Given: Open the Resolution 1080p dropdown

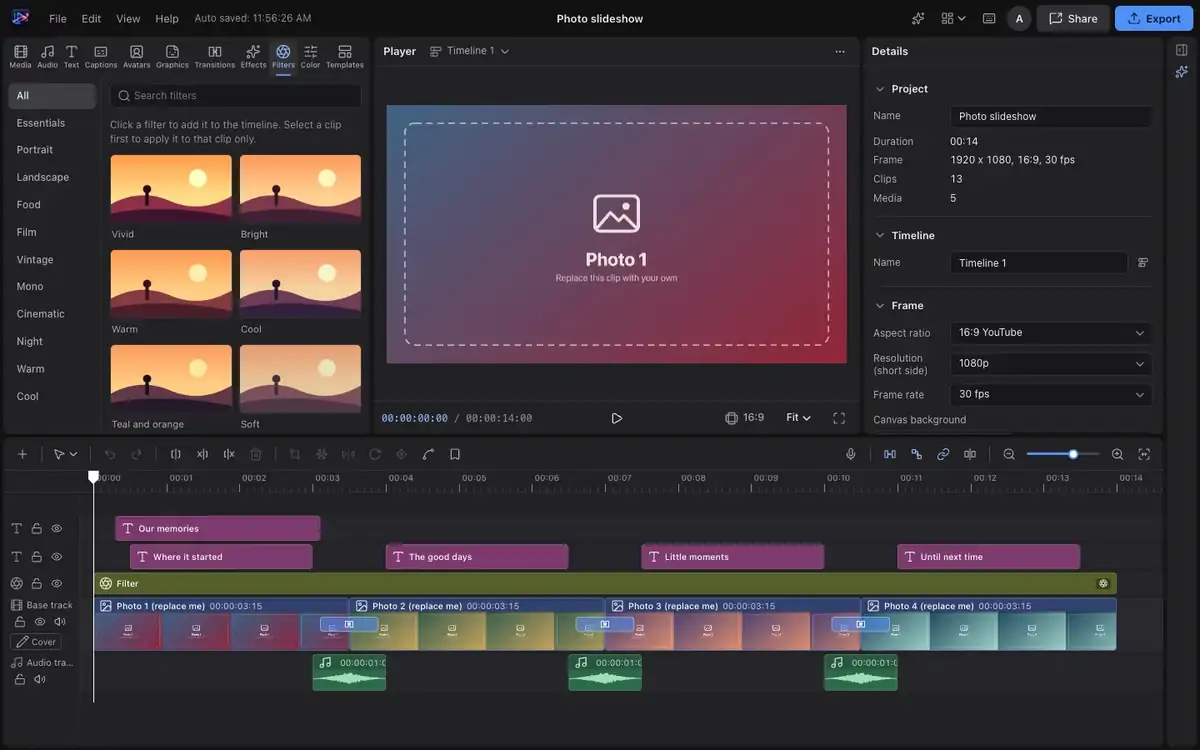Looking at the screenshot, I should click(1051, 363).
